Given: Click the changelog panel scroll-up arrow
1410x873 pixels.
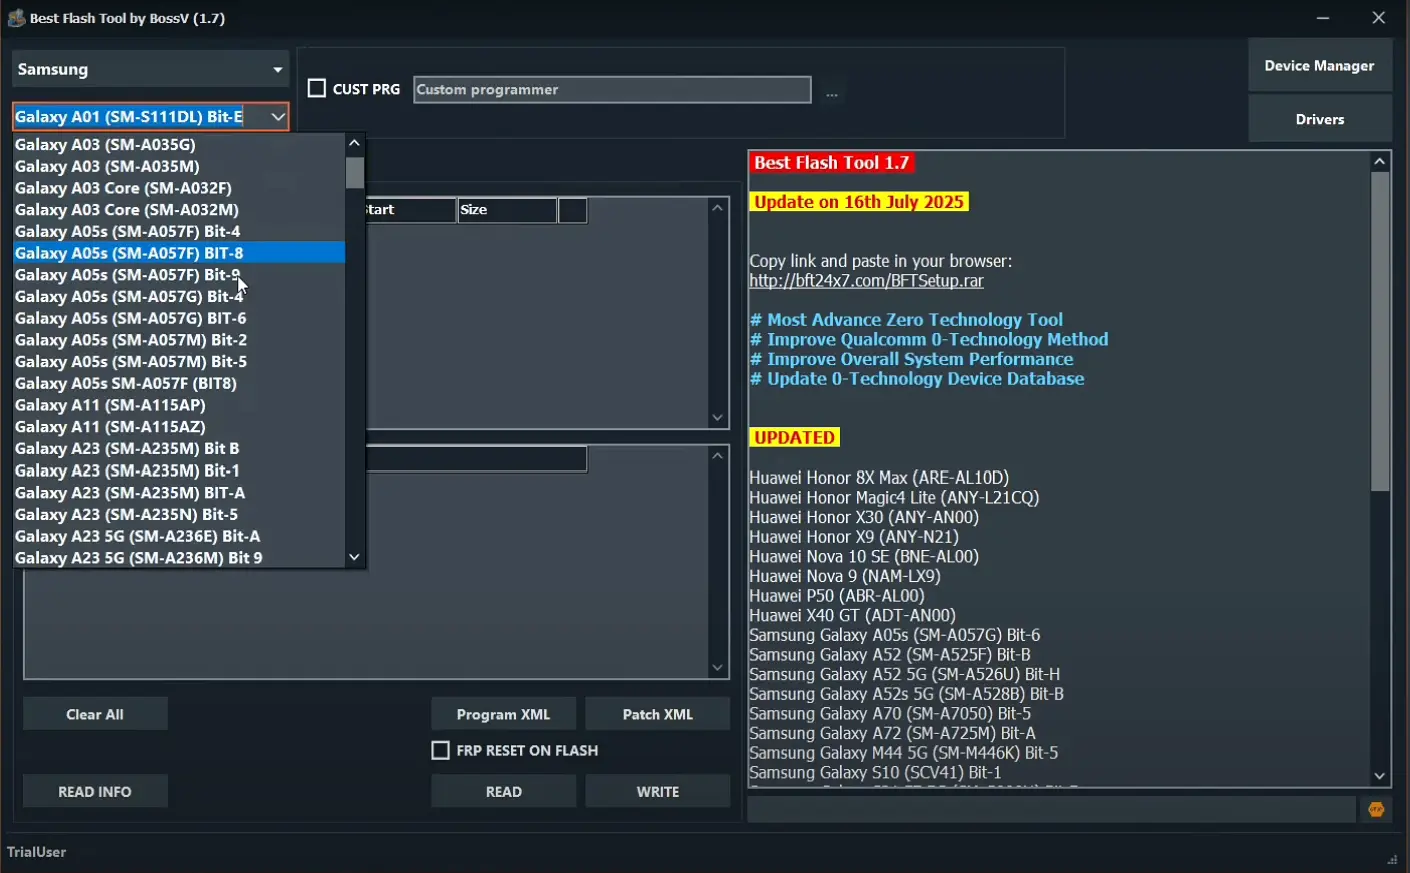Looking at the screenshot, I should [1380, 161].
